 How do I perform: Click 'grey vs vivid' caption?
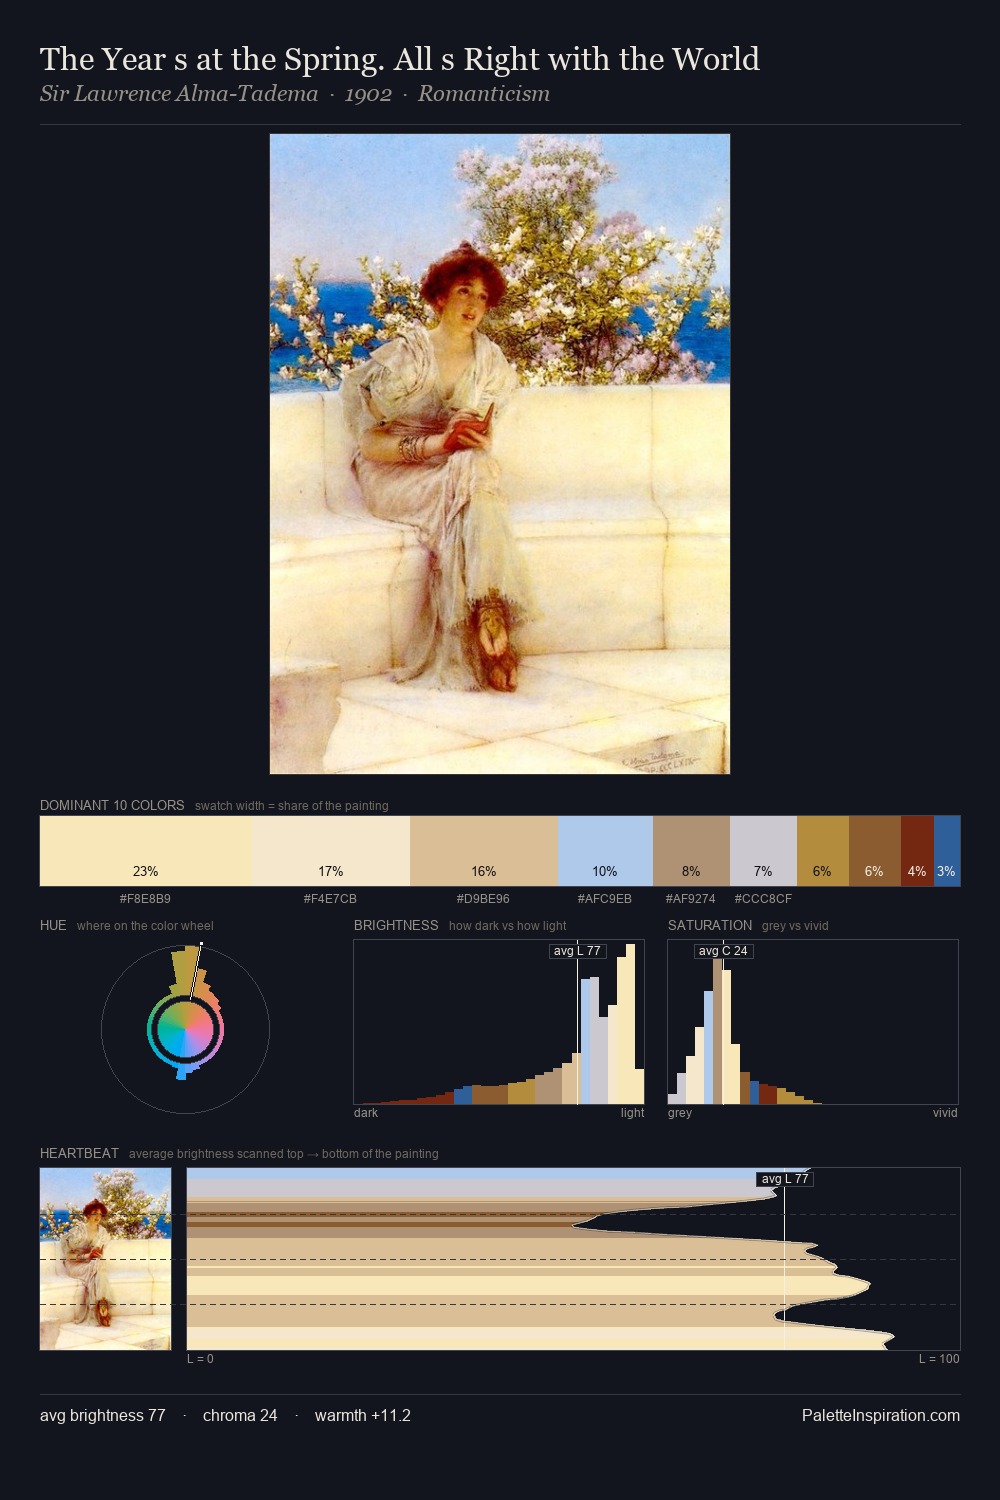coord(795,926)
